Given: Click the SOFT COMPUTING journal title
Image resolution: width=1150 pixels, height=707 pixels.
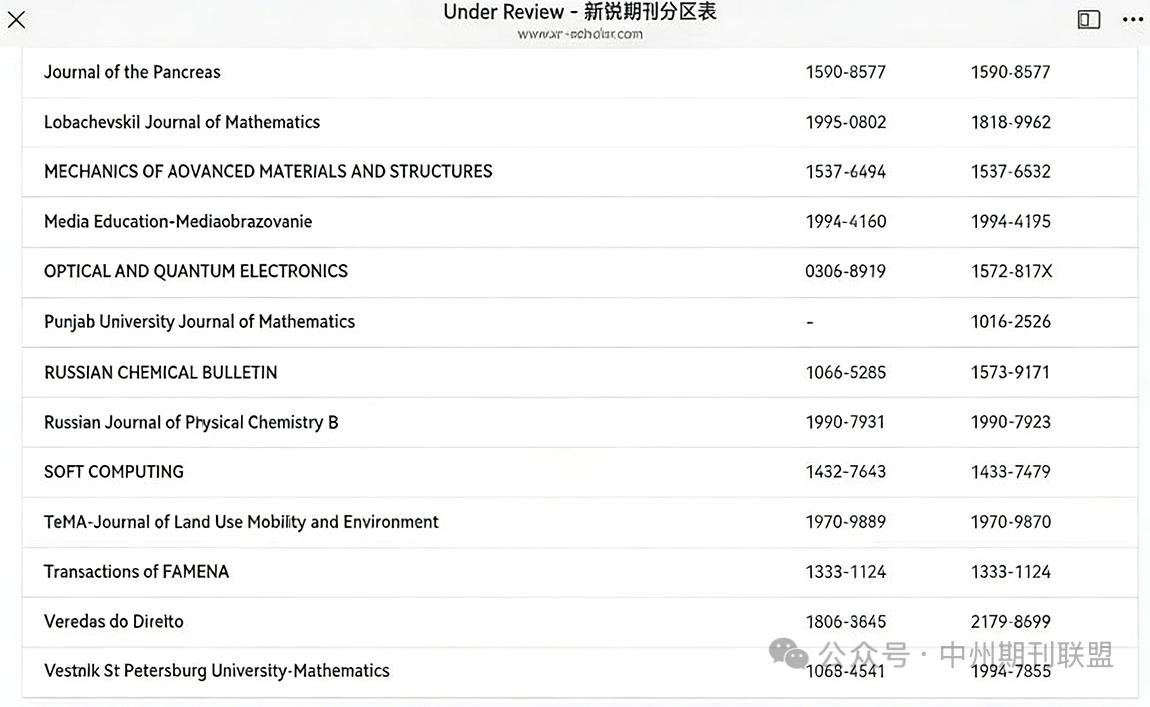Looking at the screenshot, I should tap(113, 471).
